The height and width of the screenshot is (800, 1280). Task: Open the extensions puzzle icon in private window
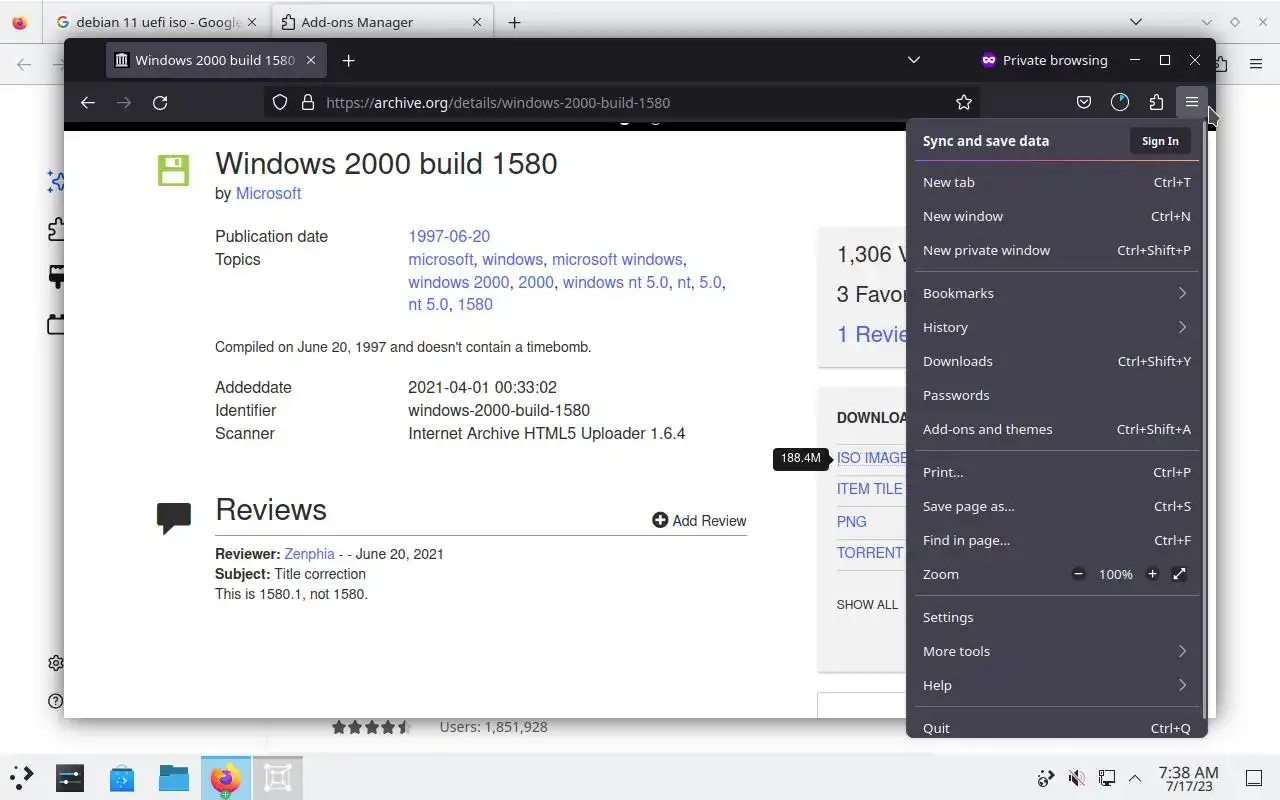(1156, 102)
